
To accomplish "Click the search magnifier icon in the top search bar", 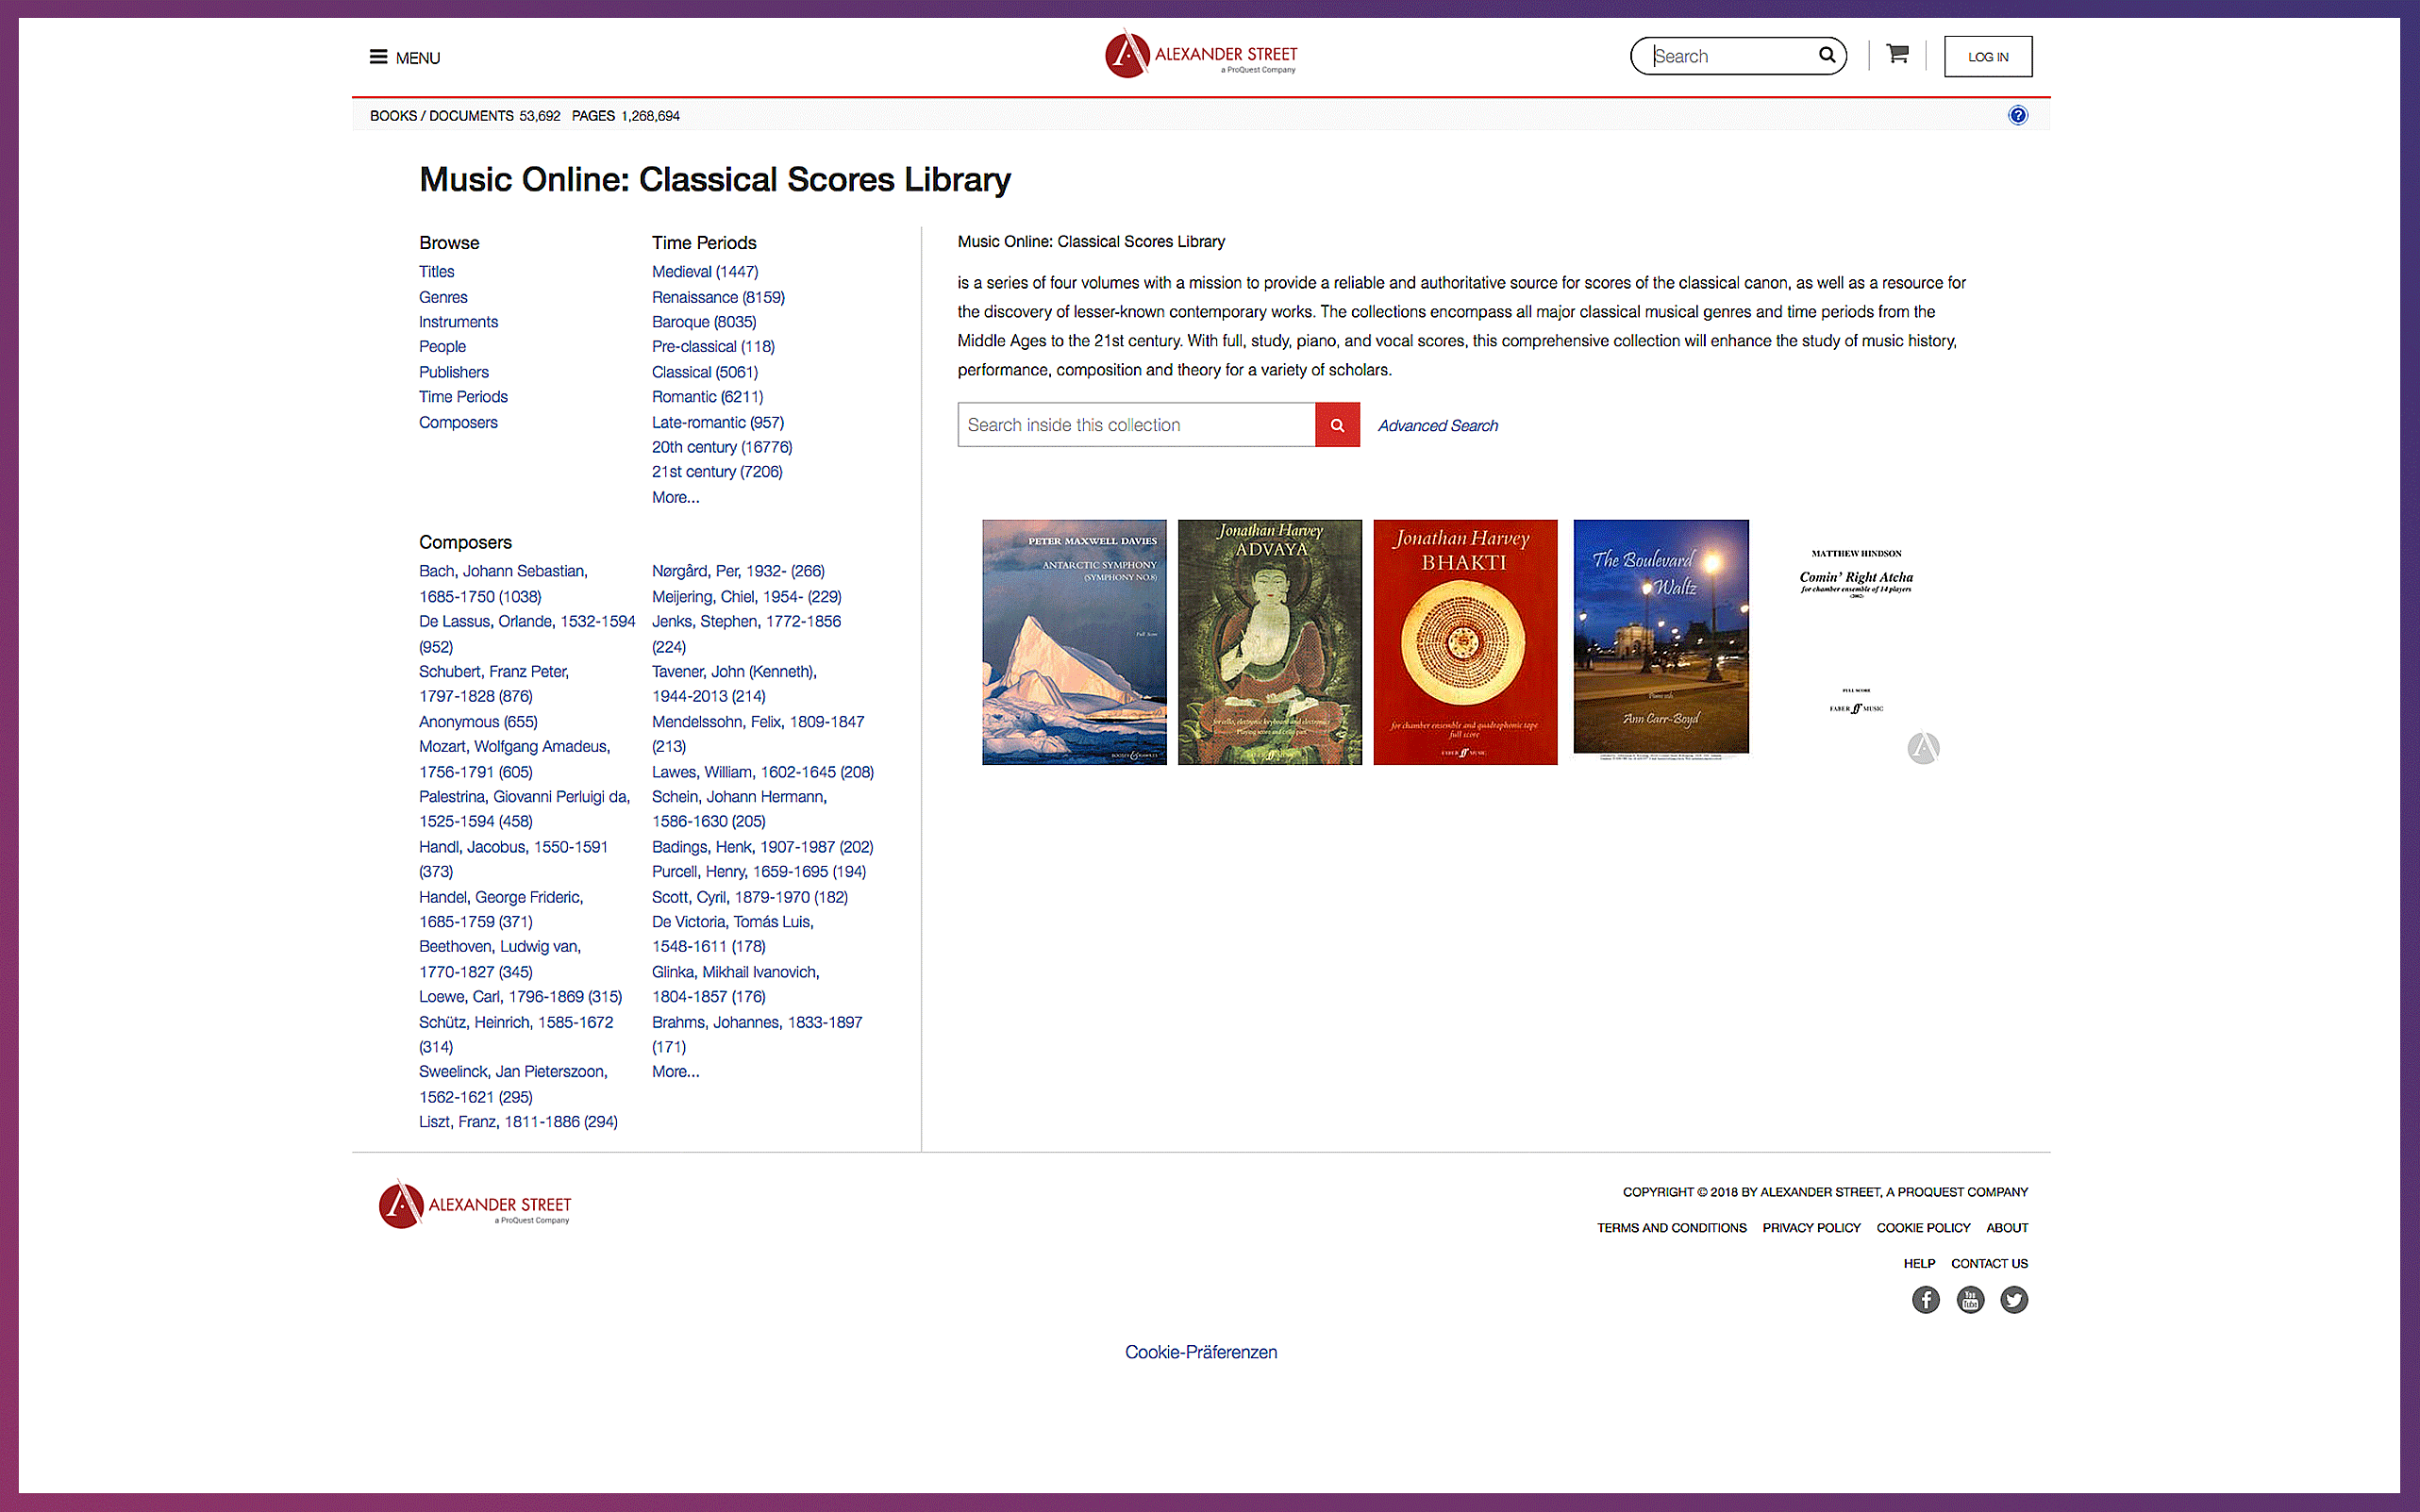I will [1827, 55].
